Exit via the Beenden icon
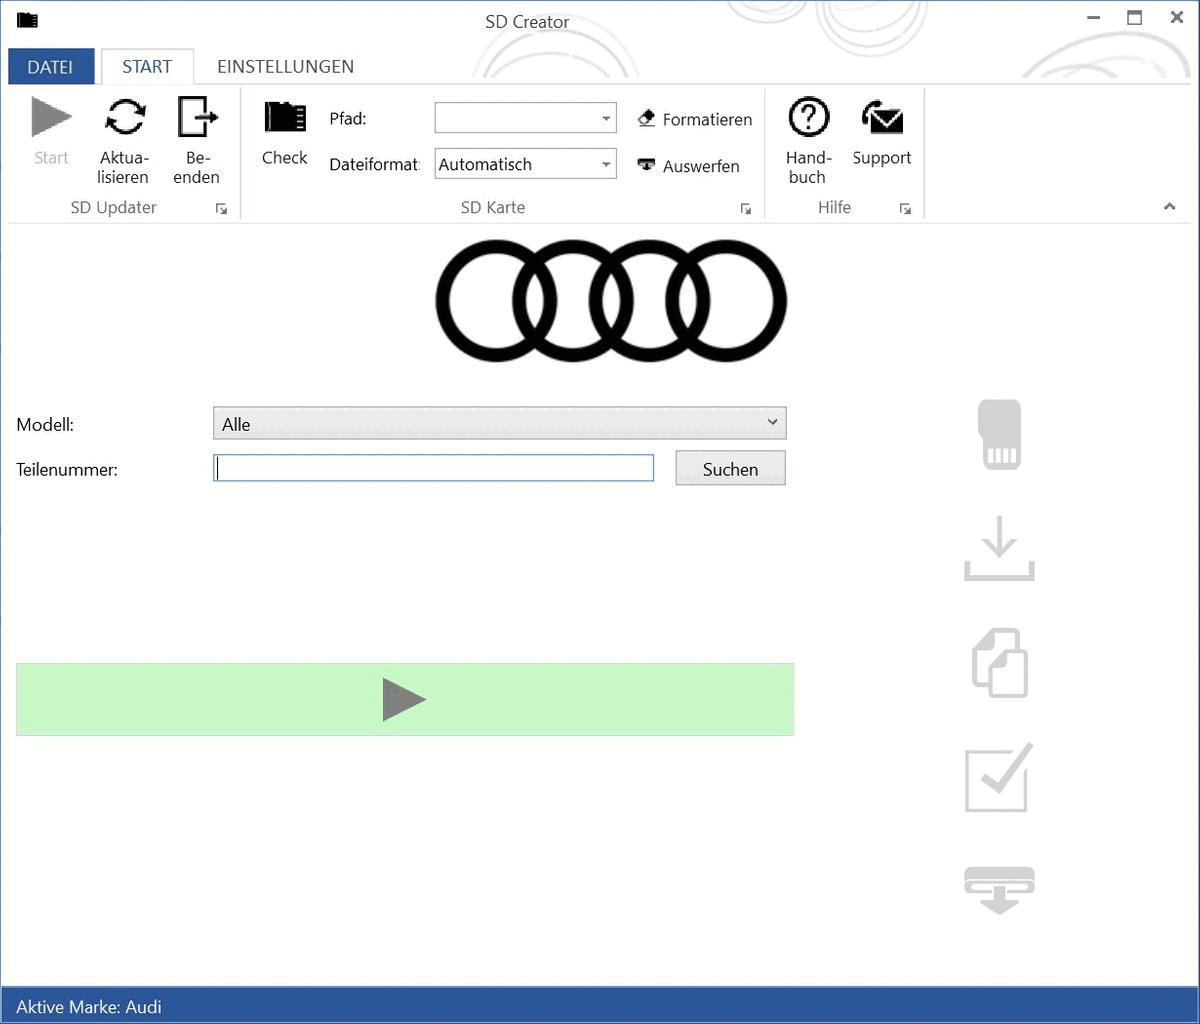 tap(197, 118)
